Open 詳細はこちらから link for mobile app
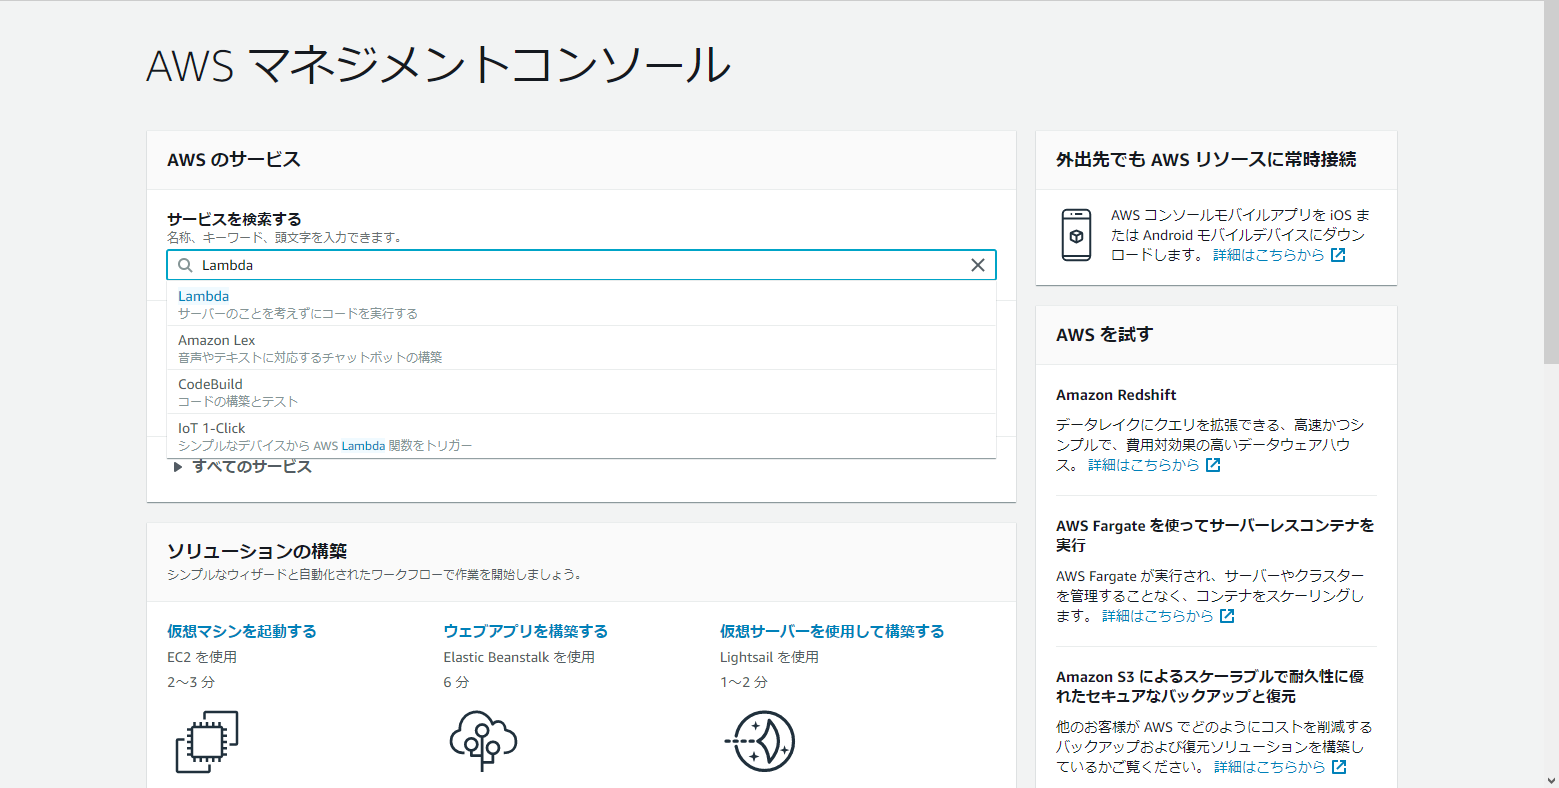The image size is (1559, 788). click(1268, 255)
